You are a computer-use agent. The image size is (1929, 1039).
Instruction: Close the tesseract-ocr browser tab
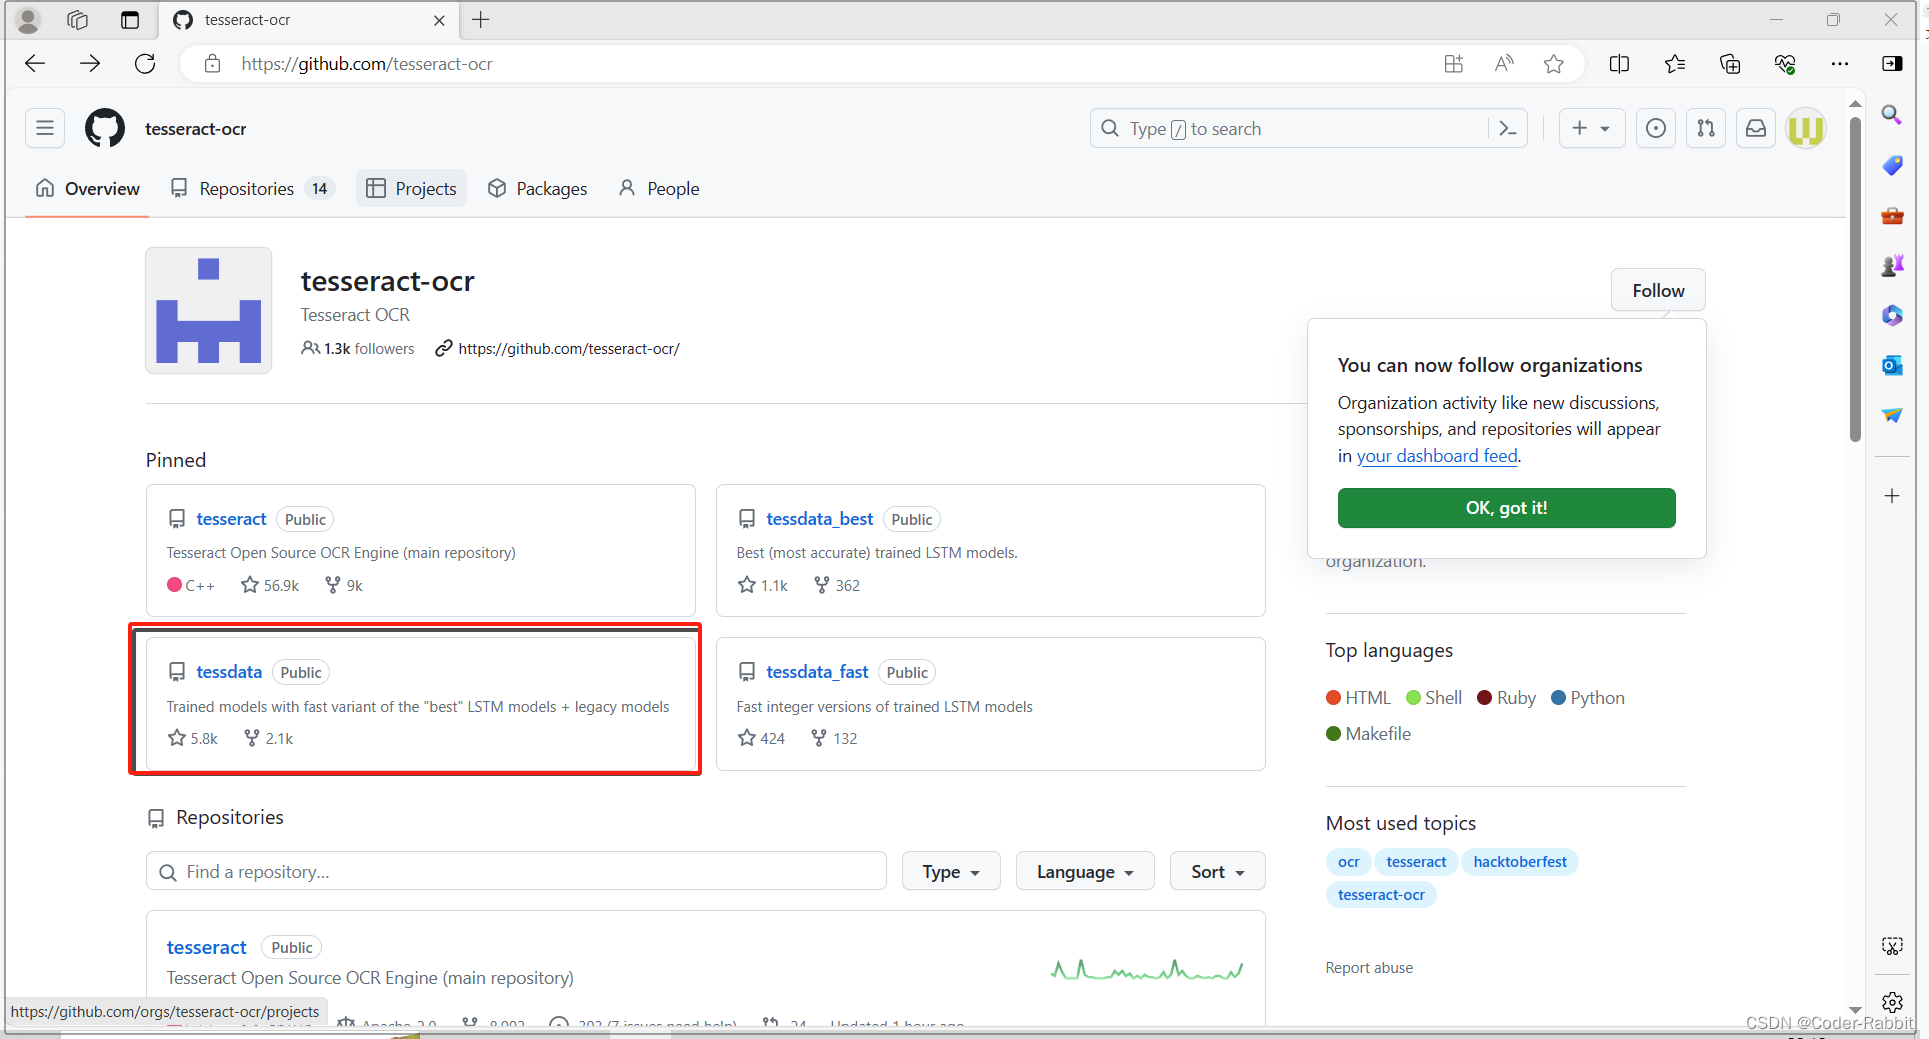pos(439,20)
